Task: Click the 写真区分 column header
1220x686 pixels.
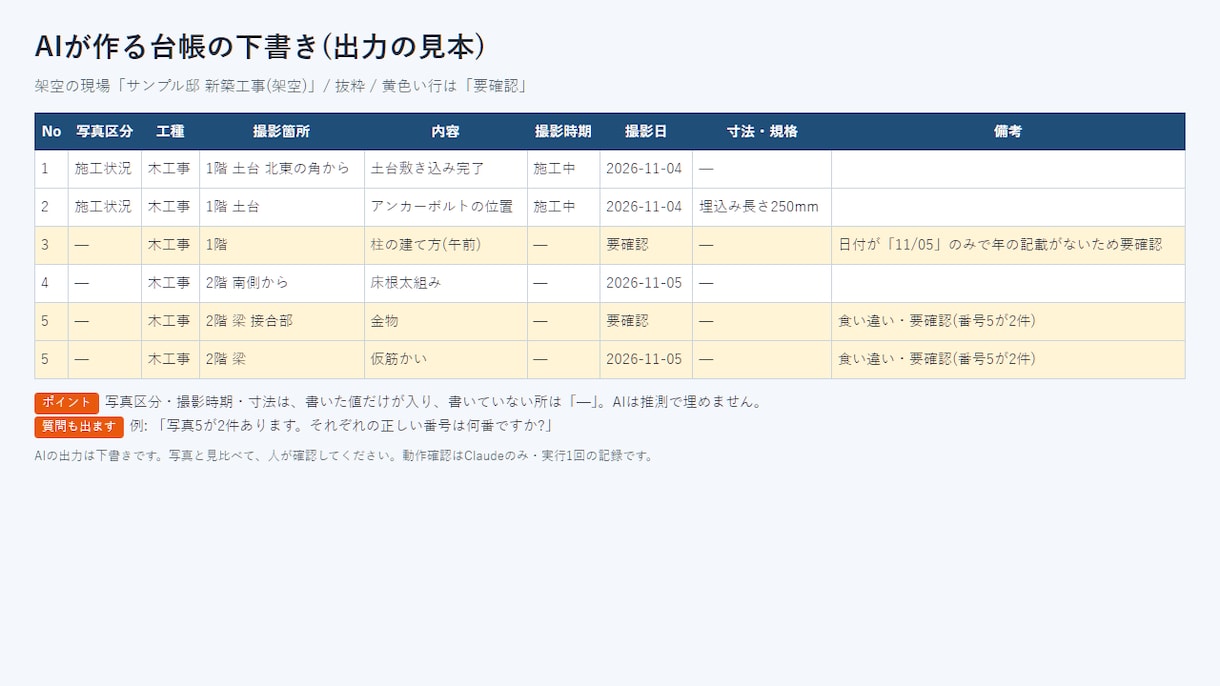Action: (x=105, y=131)
